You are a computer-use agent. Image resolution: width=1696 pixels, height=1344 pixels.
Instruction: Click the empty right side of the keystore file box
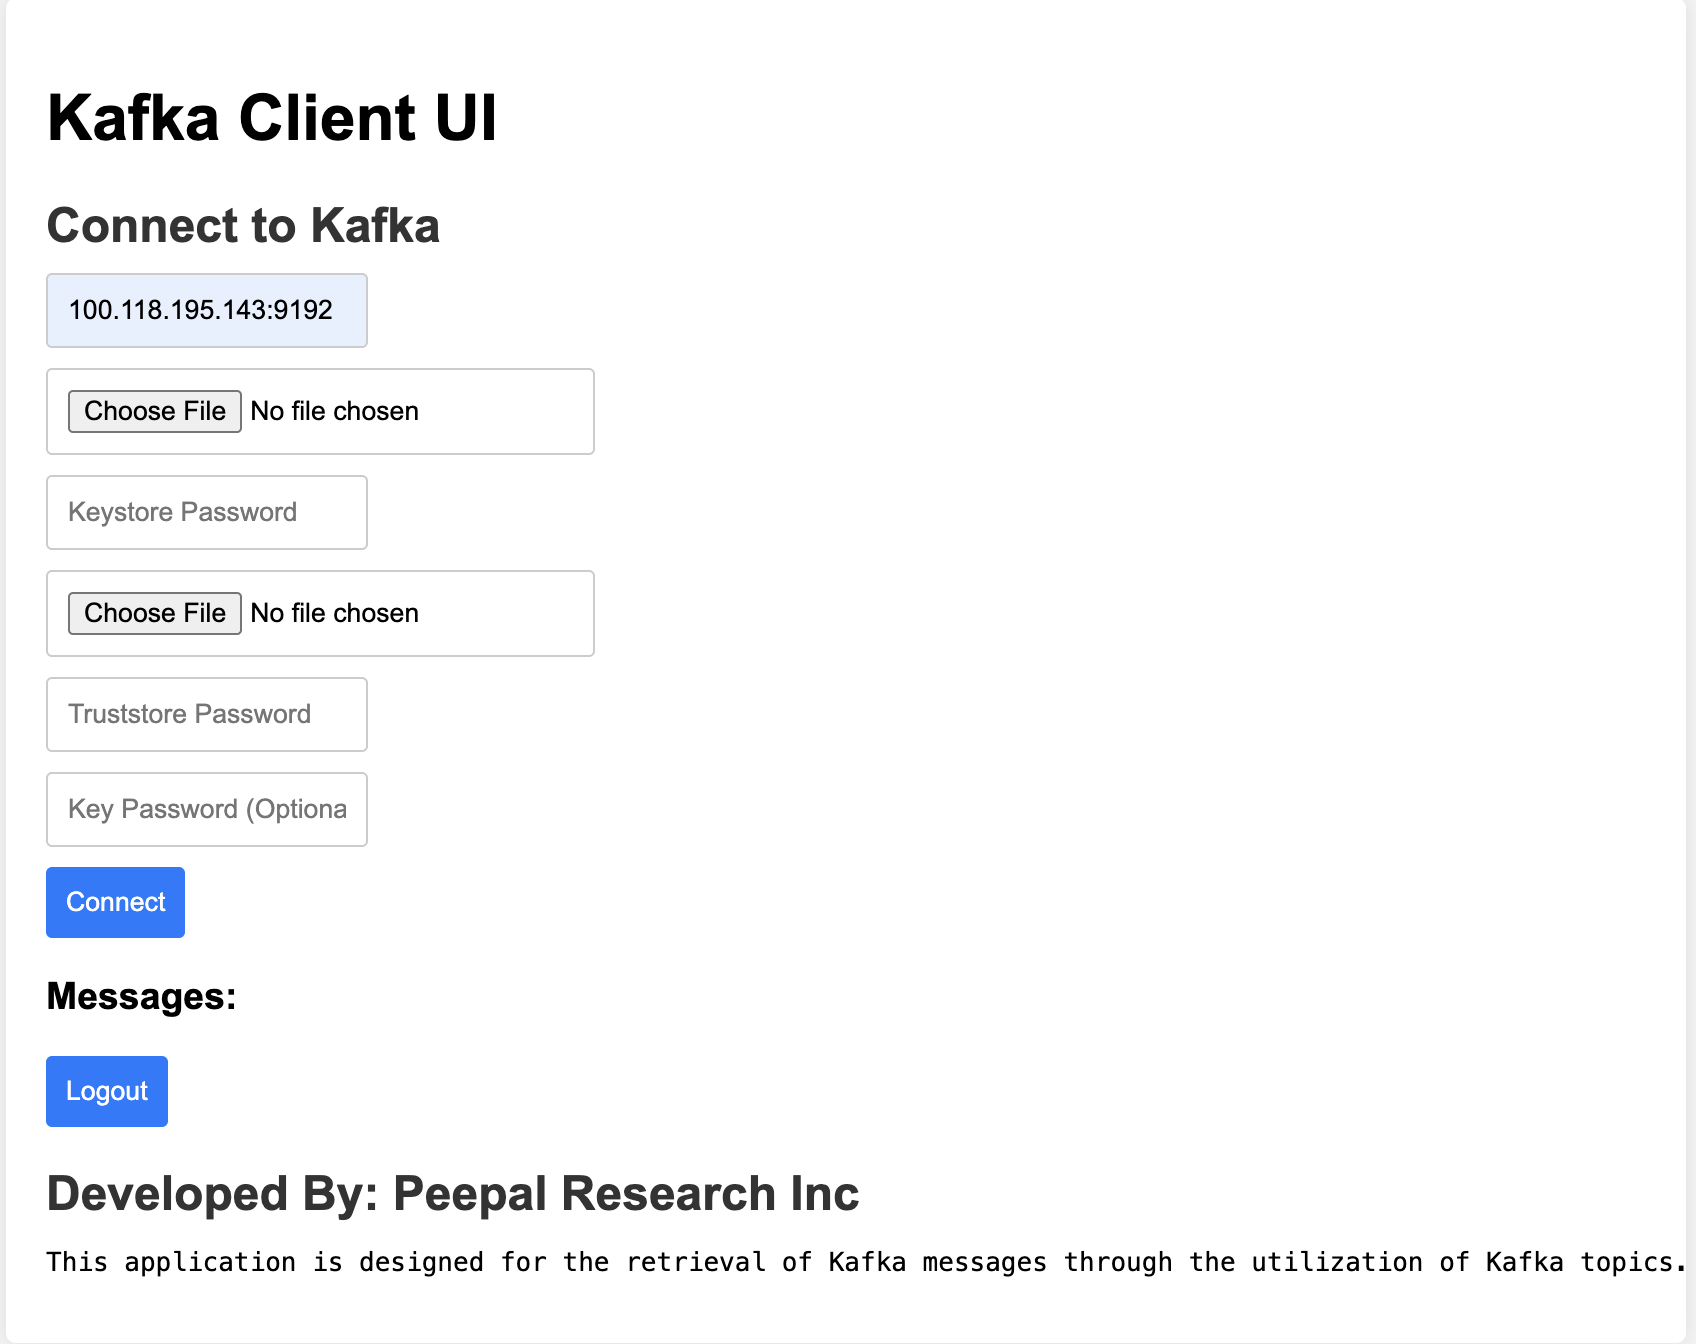pyautogui.click(x=520, y=411)
